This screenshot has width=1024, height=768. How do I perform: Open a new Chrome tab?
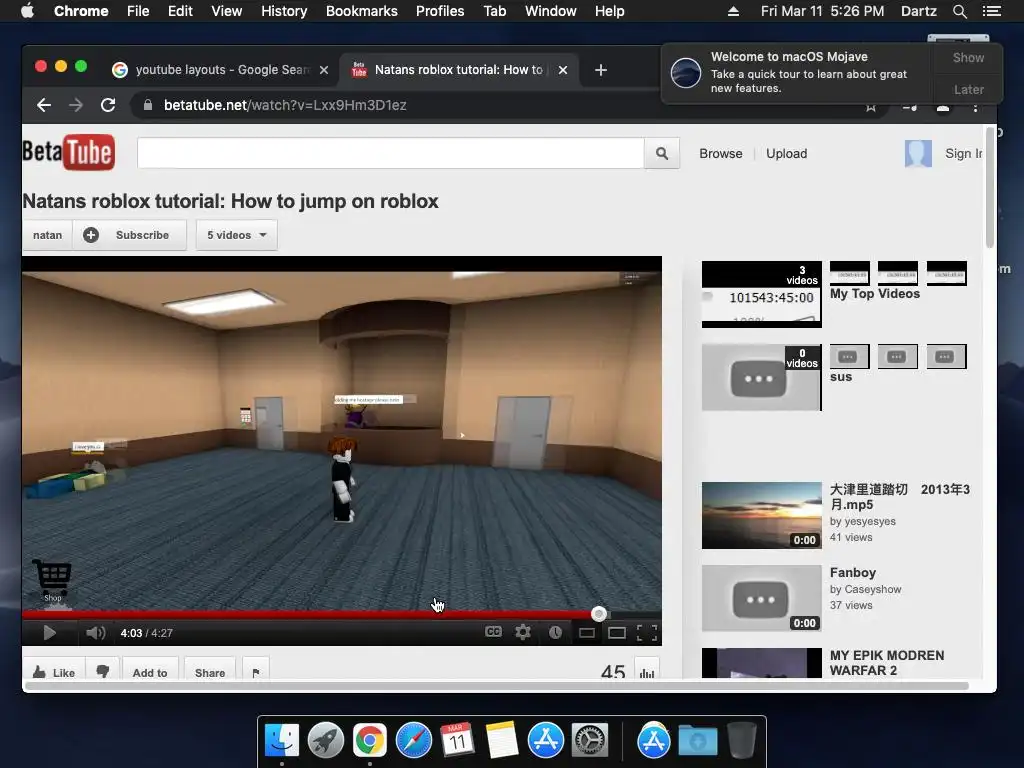(601, 70)
